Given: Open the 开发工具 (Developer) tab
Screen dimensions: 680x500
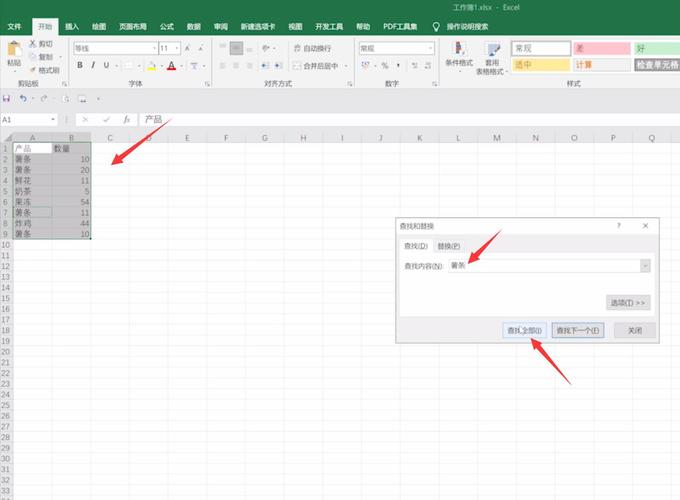Looking at the screenshot, I should click(329, 26).
